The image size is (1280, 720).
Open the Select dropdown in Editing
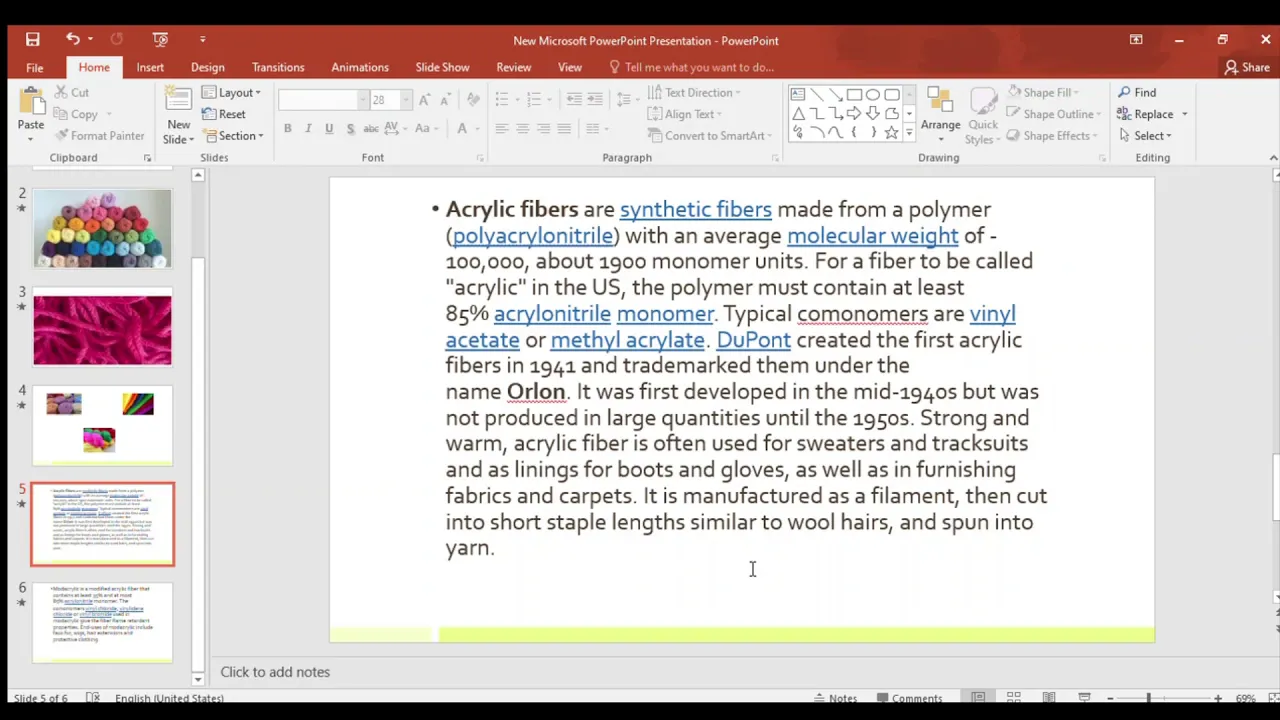1145,136
